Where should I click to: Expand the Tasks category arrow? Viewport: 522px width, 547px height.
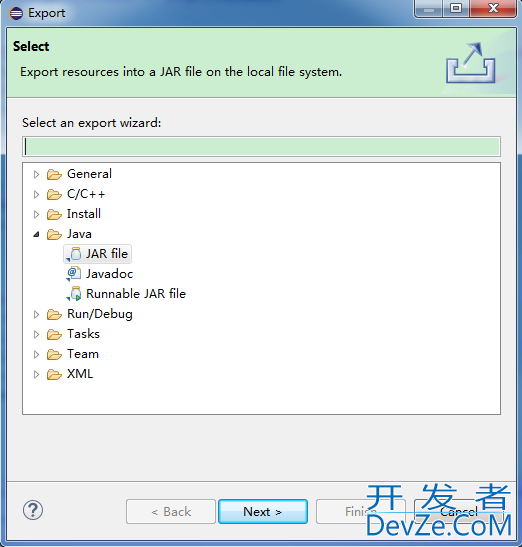click(x=36, y=335)
